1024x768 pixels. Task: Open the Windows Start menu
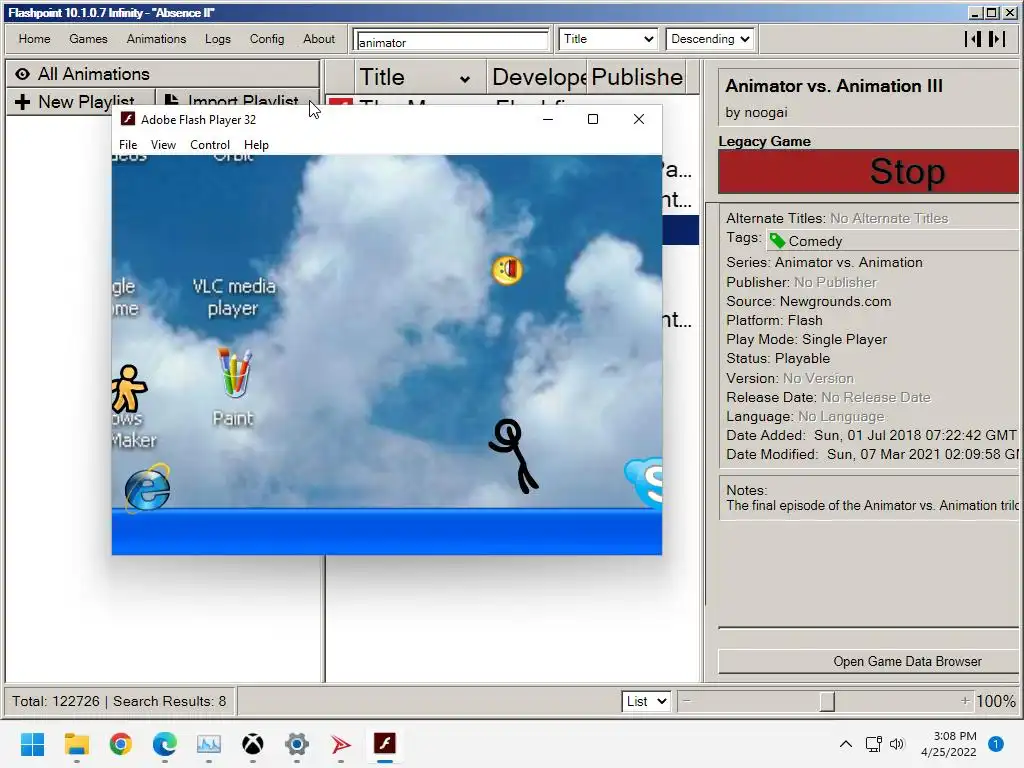pos(32,744)
